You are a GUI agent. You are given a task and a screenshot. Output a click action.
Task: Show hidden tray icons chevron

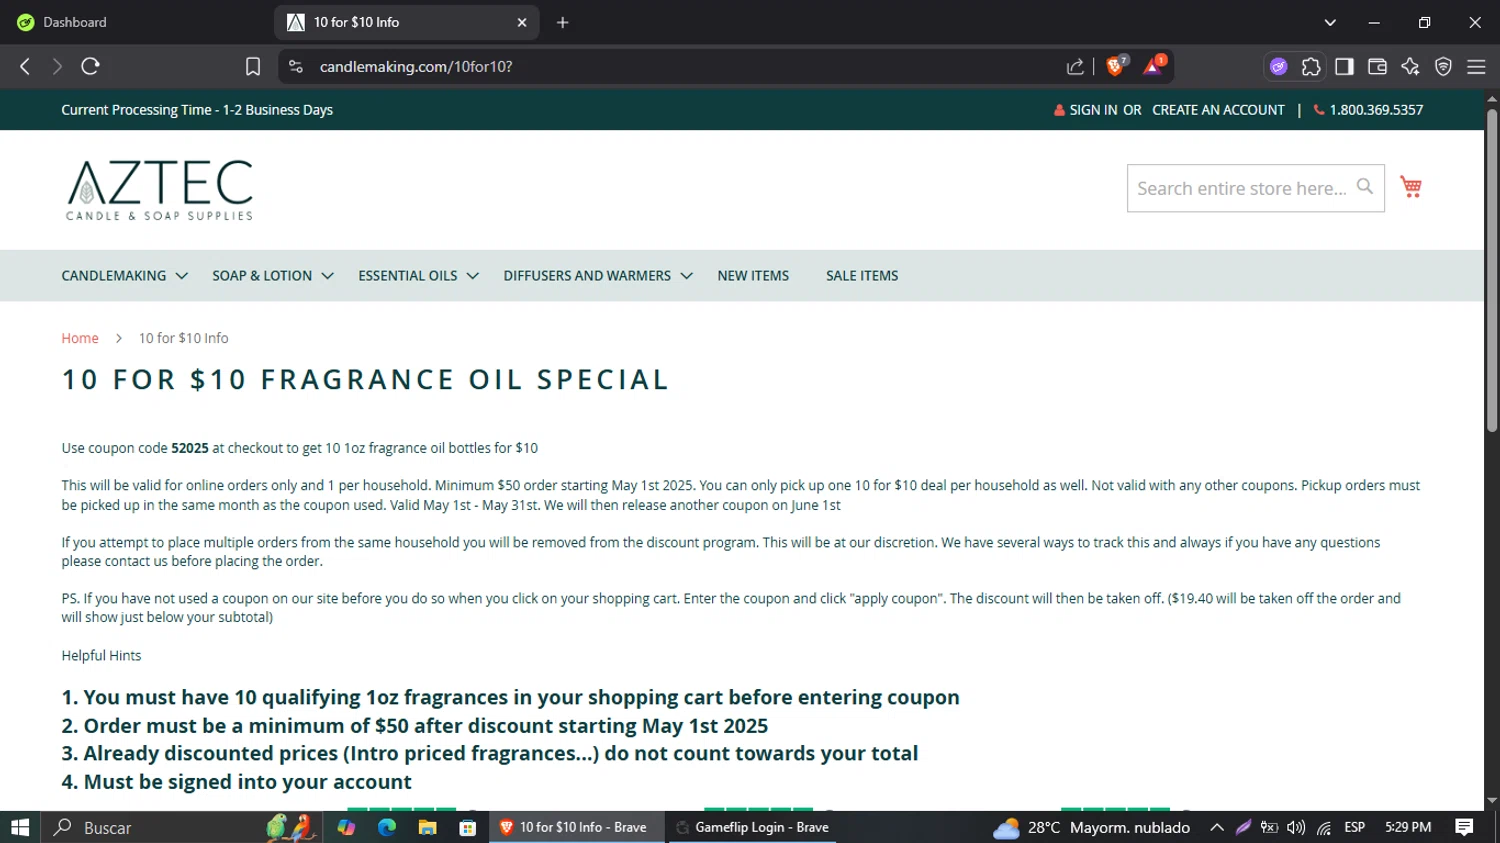coord(1216,827)
